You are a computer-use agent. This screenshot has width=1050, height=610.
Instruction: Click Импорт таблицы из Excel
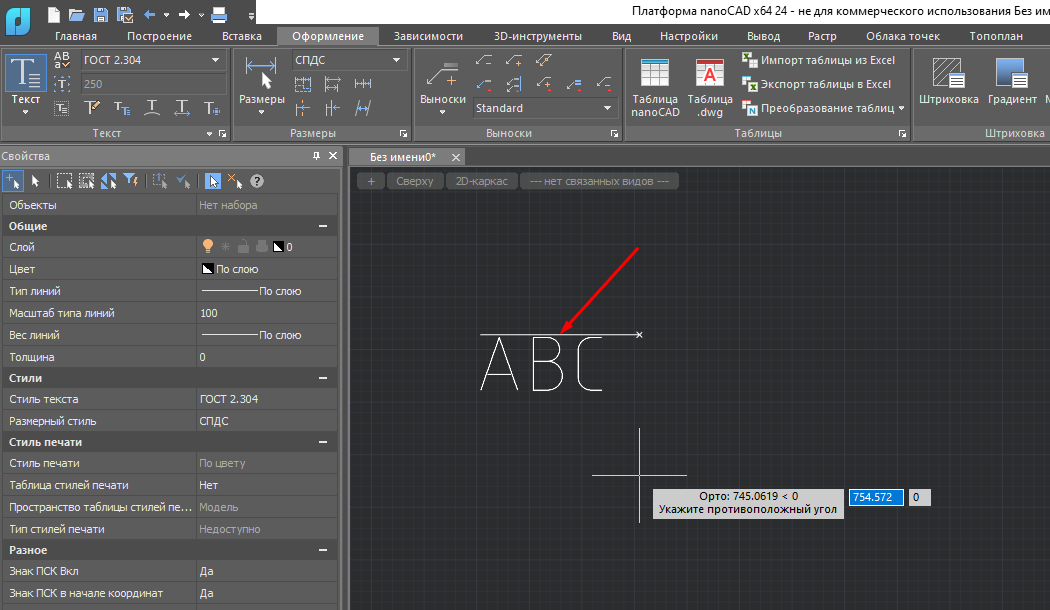coord(818,60)
